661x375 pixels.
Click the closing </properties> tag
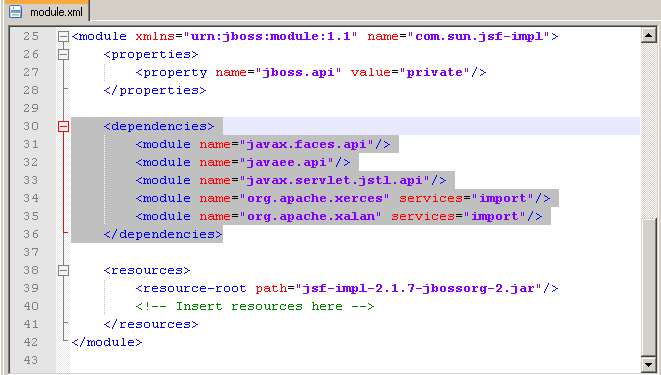155,91
